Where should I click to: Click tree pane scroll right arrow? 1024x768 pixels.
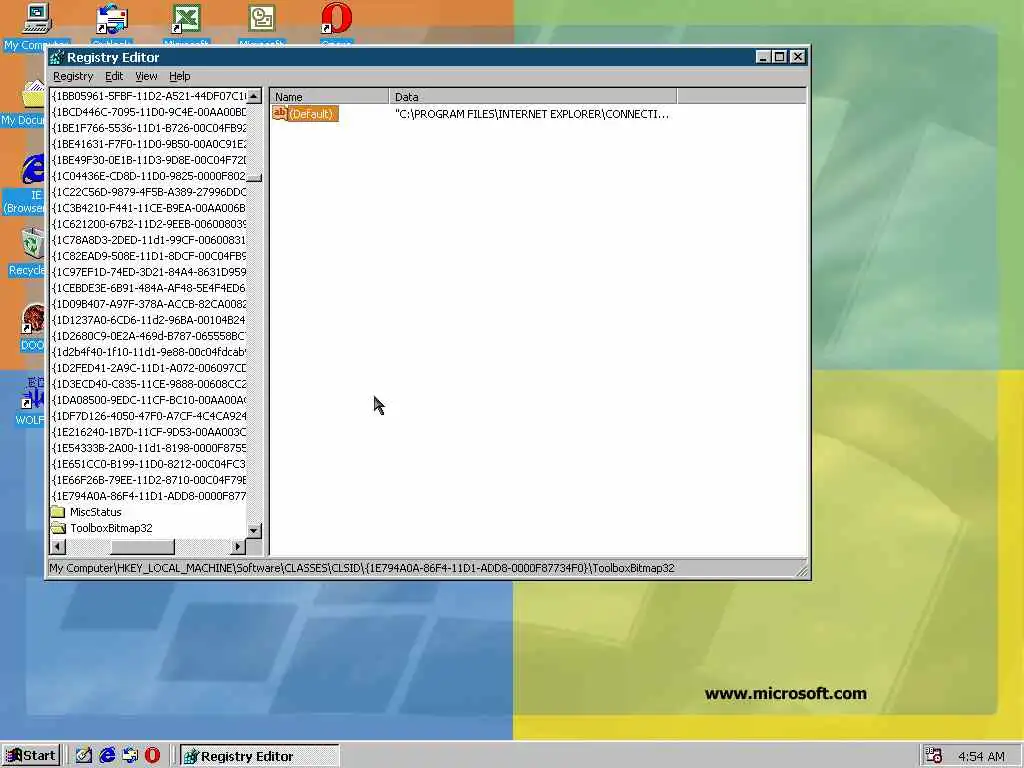tap(238, 546)
